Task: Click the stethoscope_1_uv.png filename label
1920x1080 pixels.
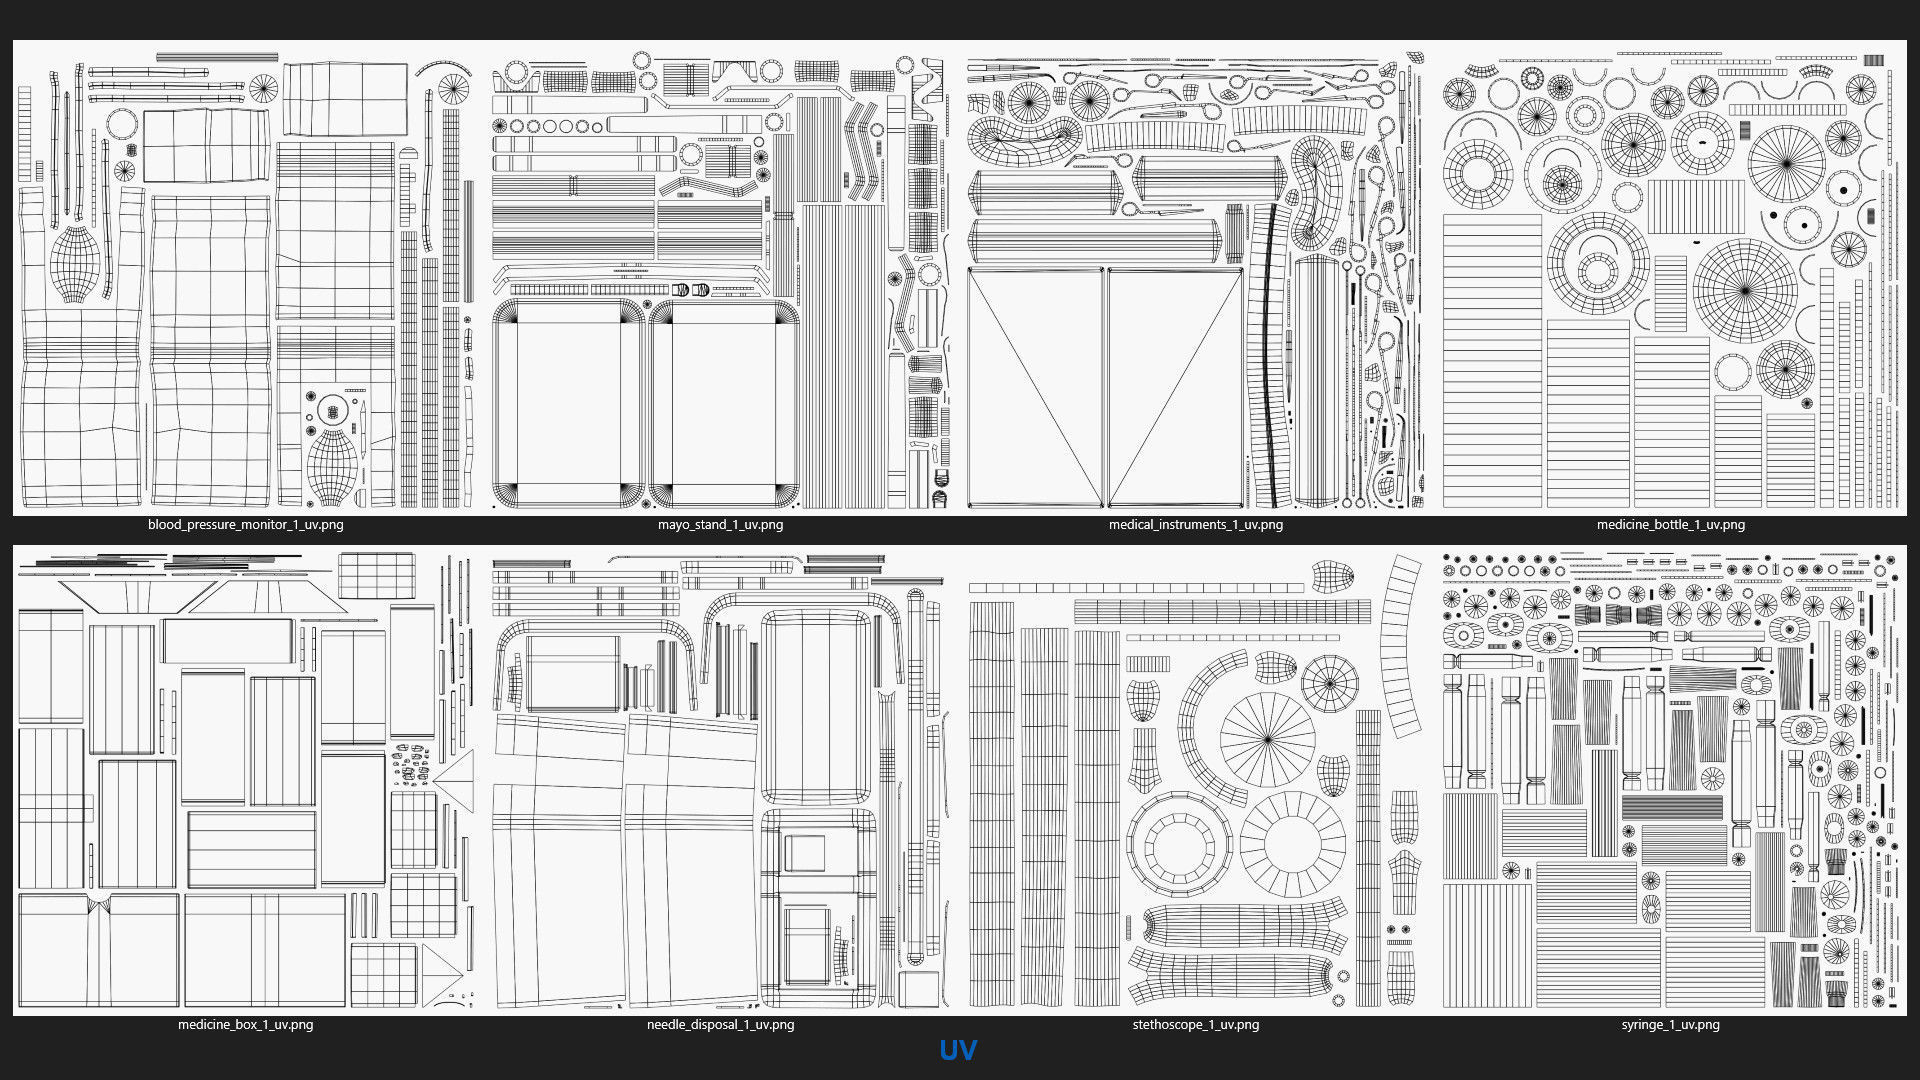Action: coord(1195,1025)
